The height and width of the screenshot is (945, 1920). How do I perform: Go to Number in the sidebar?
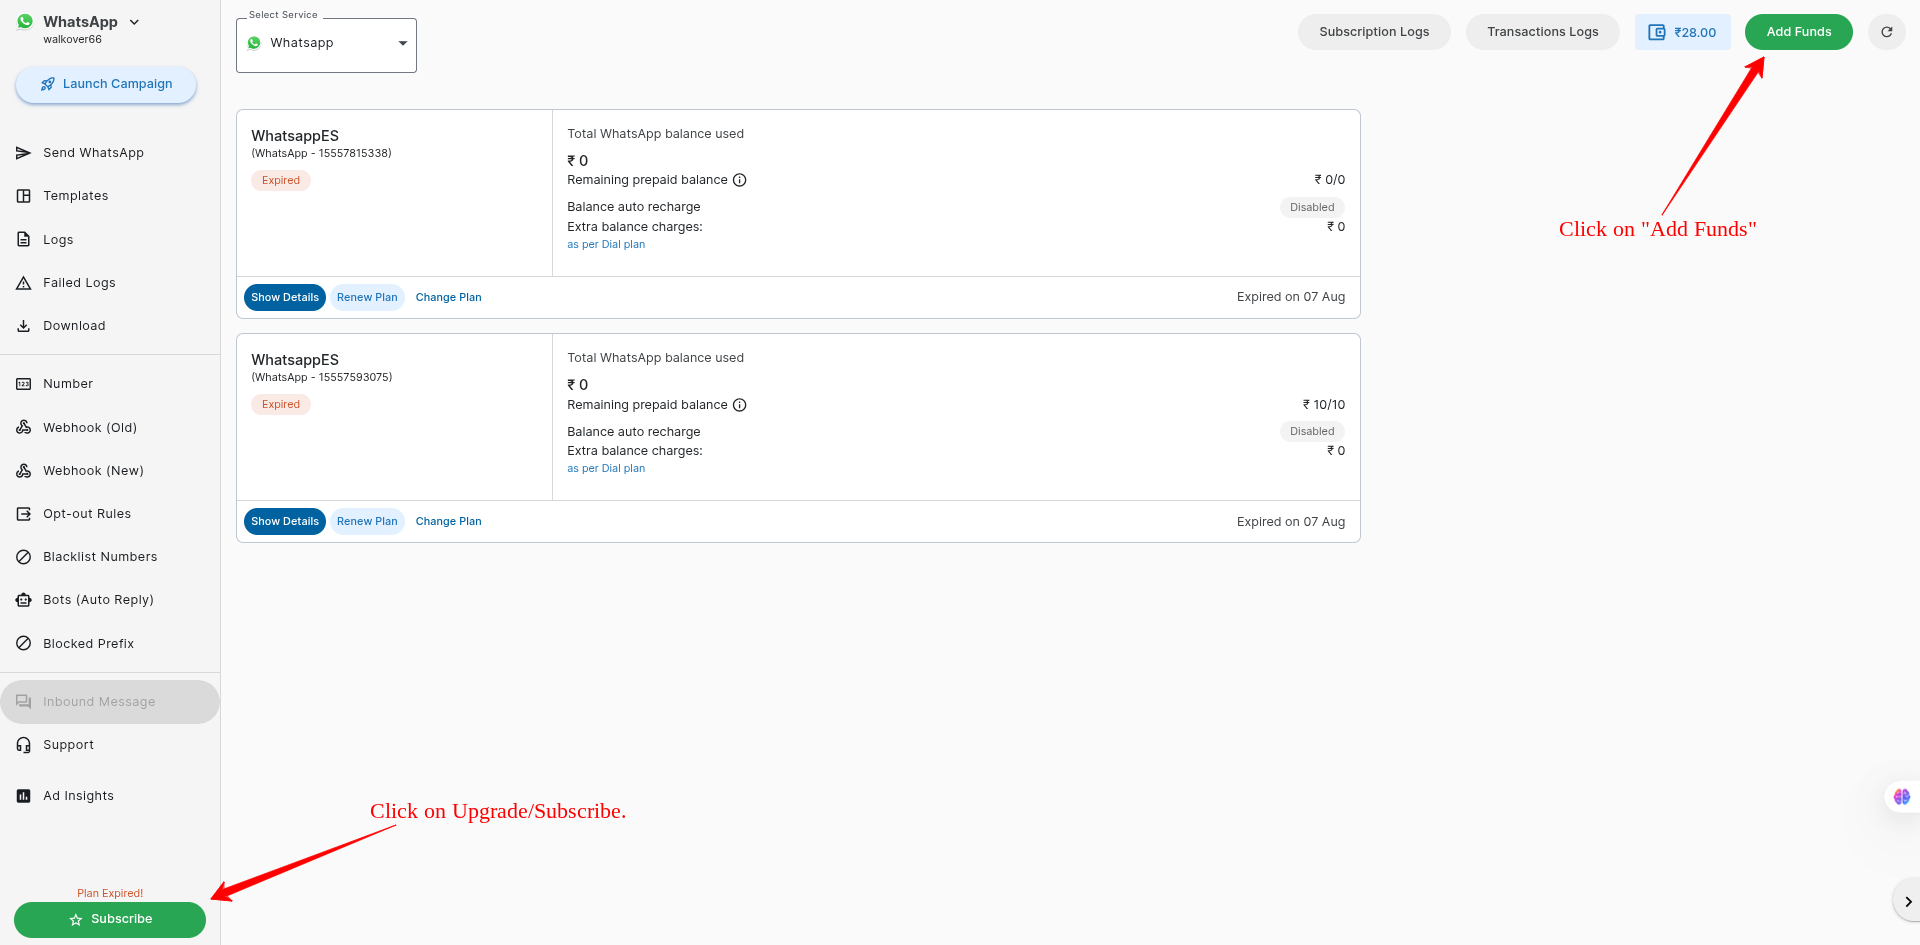click(x=68, y=384)
